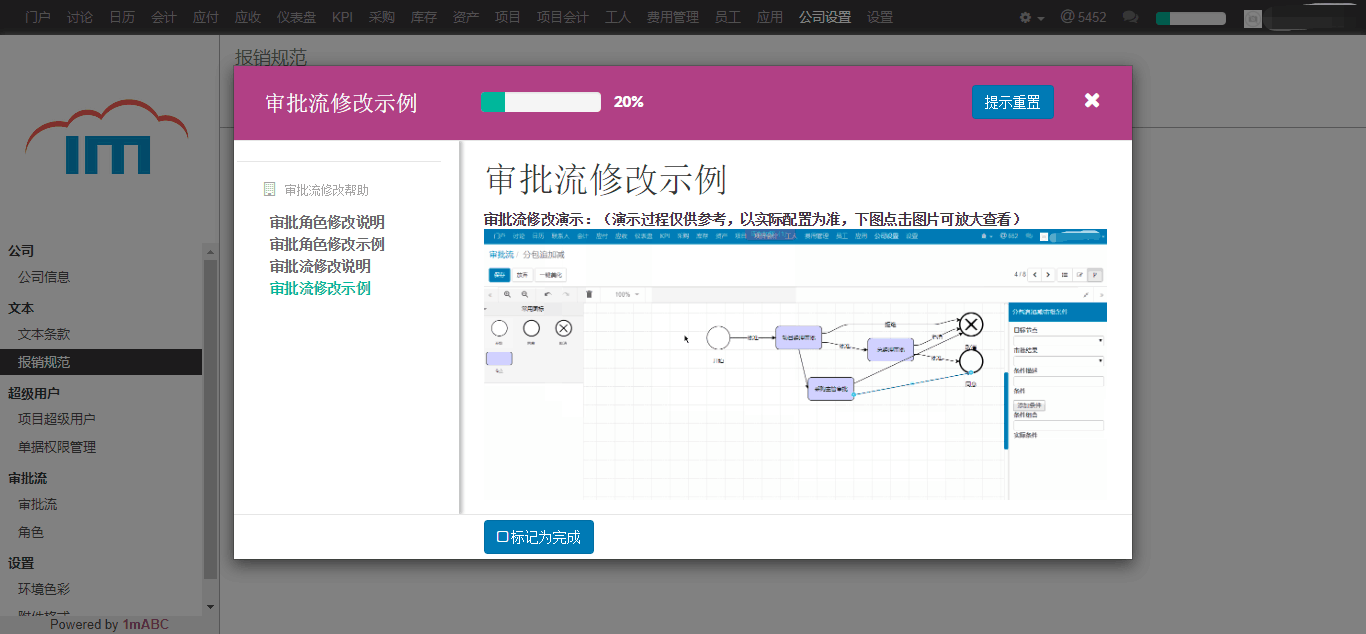Go to 审批流修改说明 help page
Viewport: 1366px width, 634px height.
(x=320, y=266)
